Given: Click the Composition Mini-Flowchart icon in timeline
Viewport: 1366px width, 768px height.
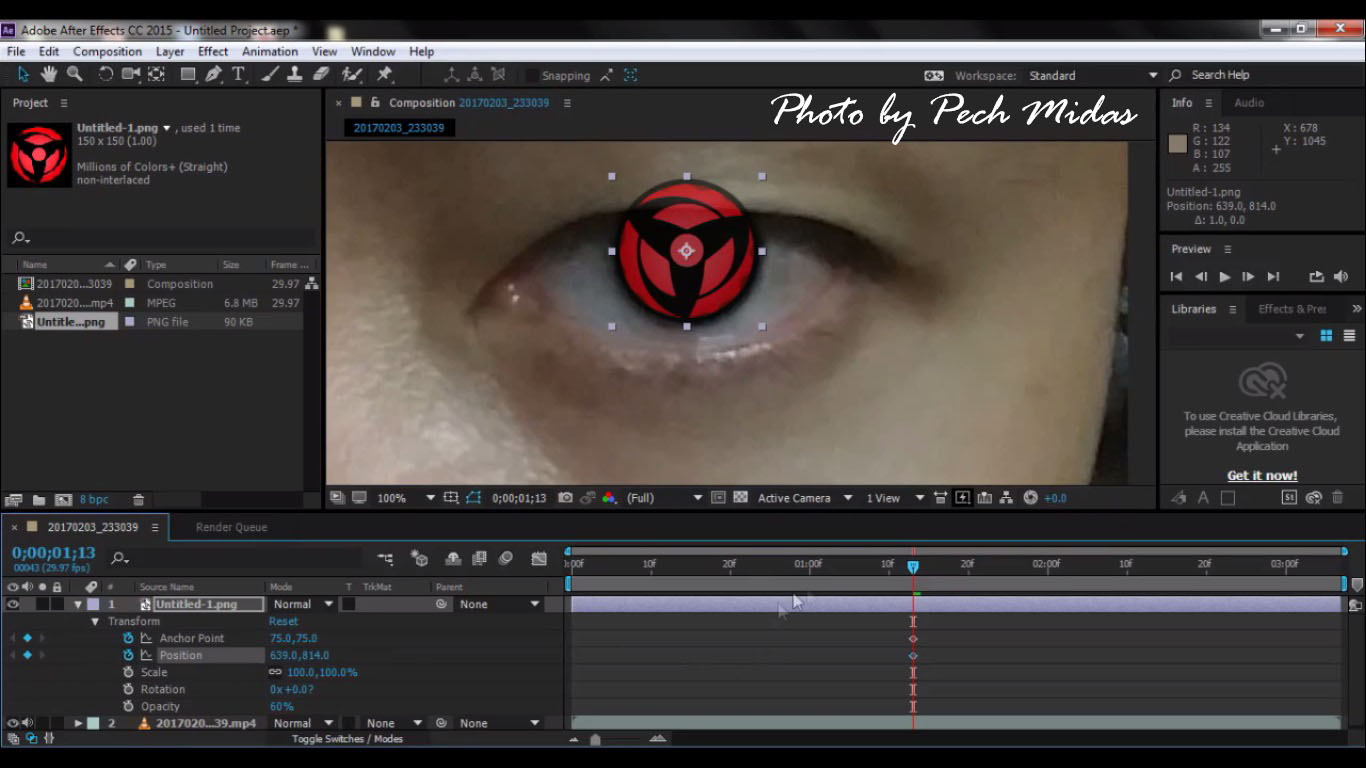Looking at the screenshot, I should pyautogui.click(x=386, y=558).
